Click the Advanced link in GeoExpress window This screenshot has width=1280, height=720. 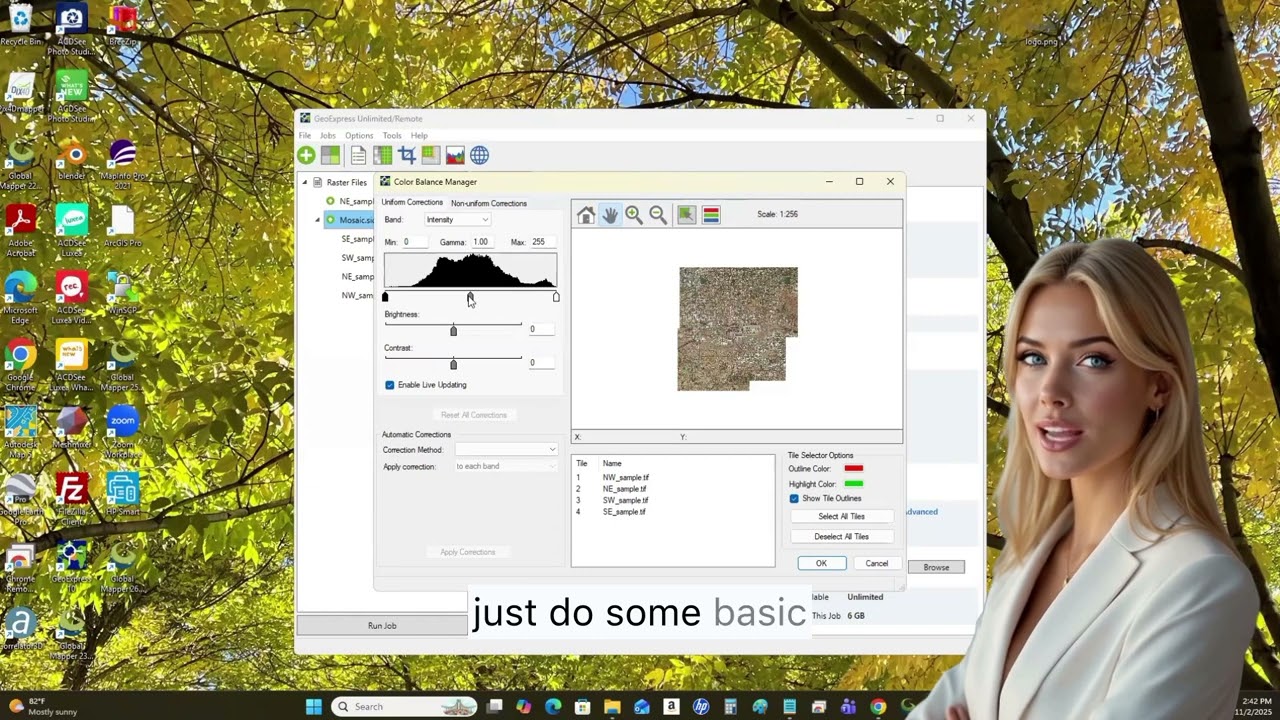point(921,512)
